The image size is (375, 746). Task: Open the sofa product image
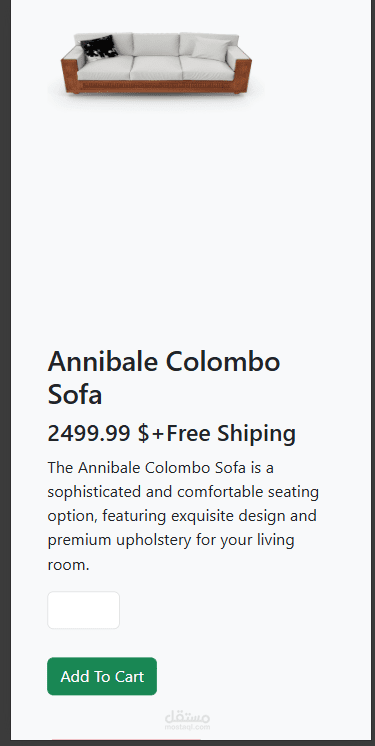[x=156, y=63]
